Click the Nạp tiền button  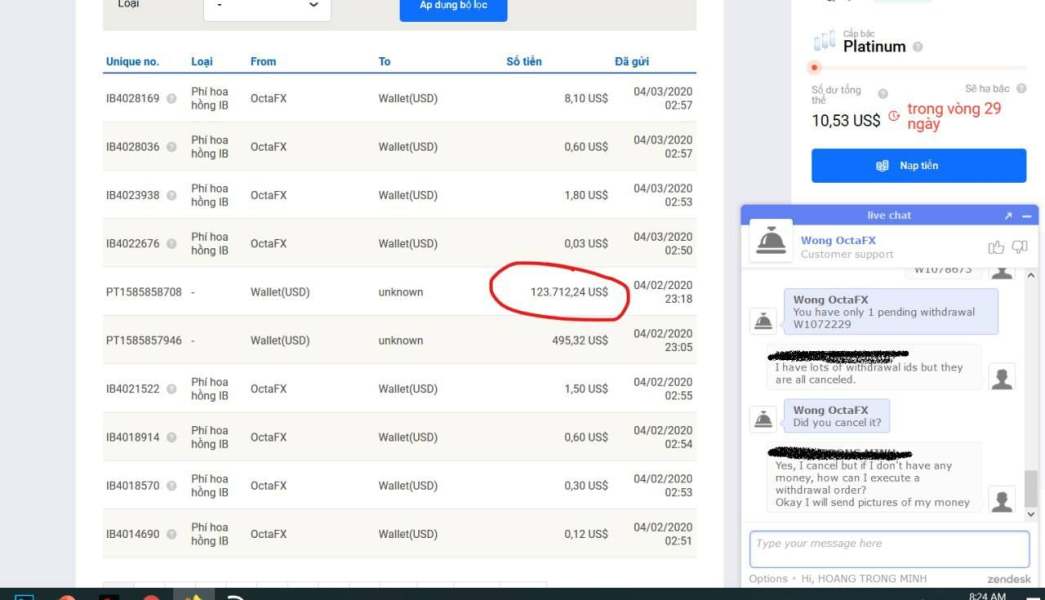click(x=918, y=165)
